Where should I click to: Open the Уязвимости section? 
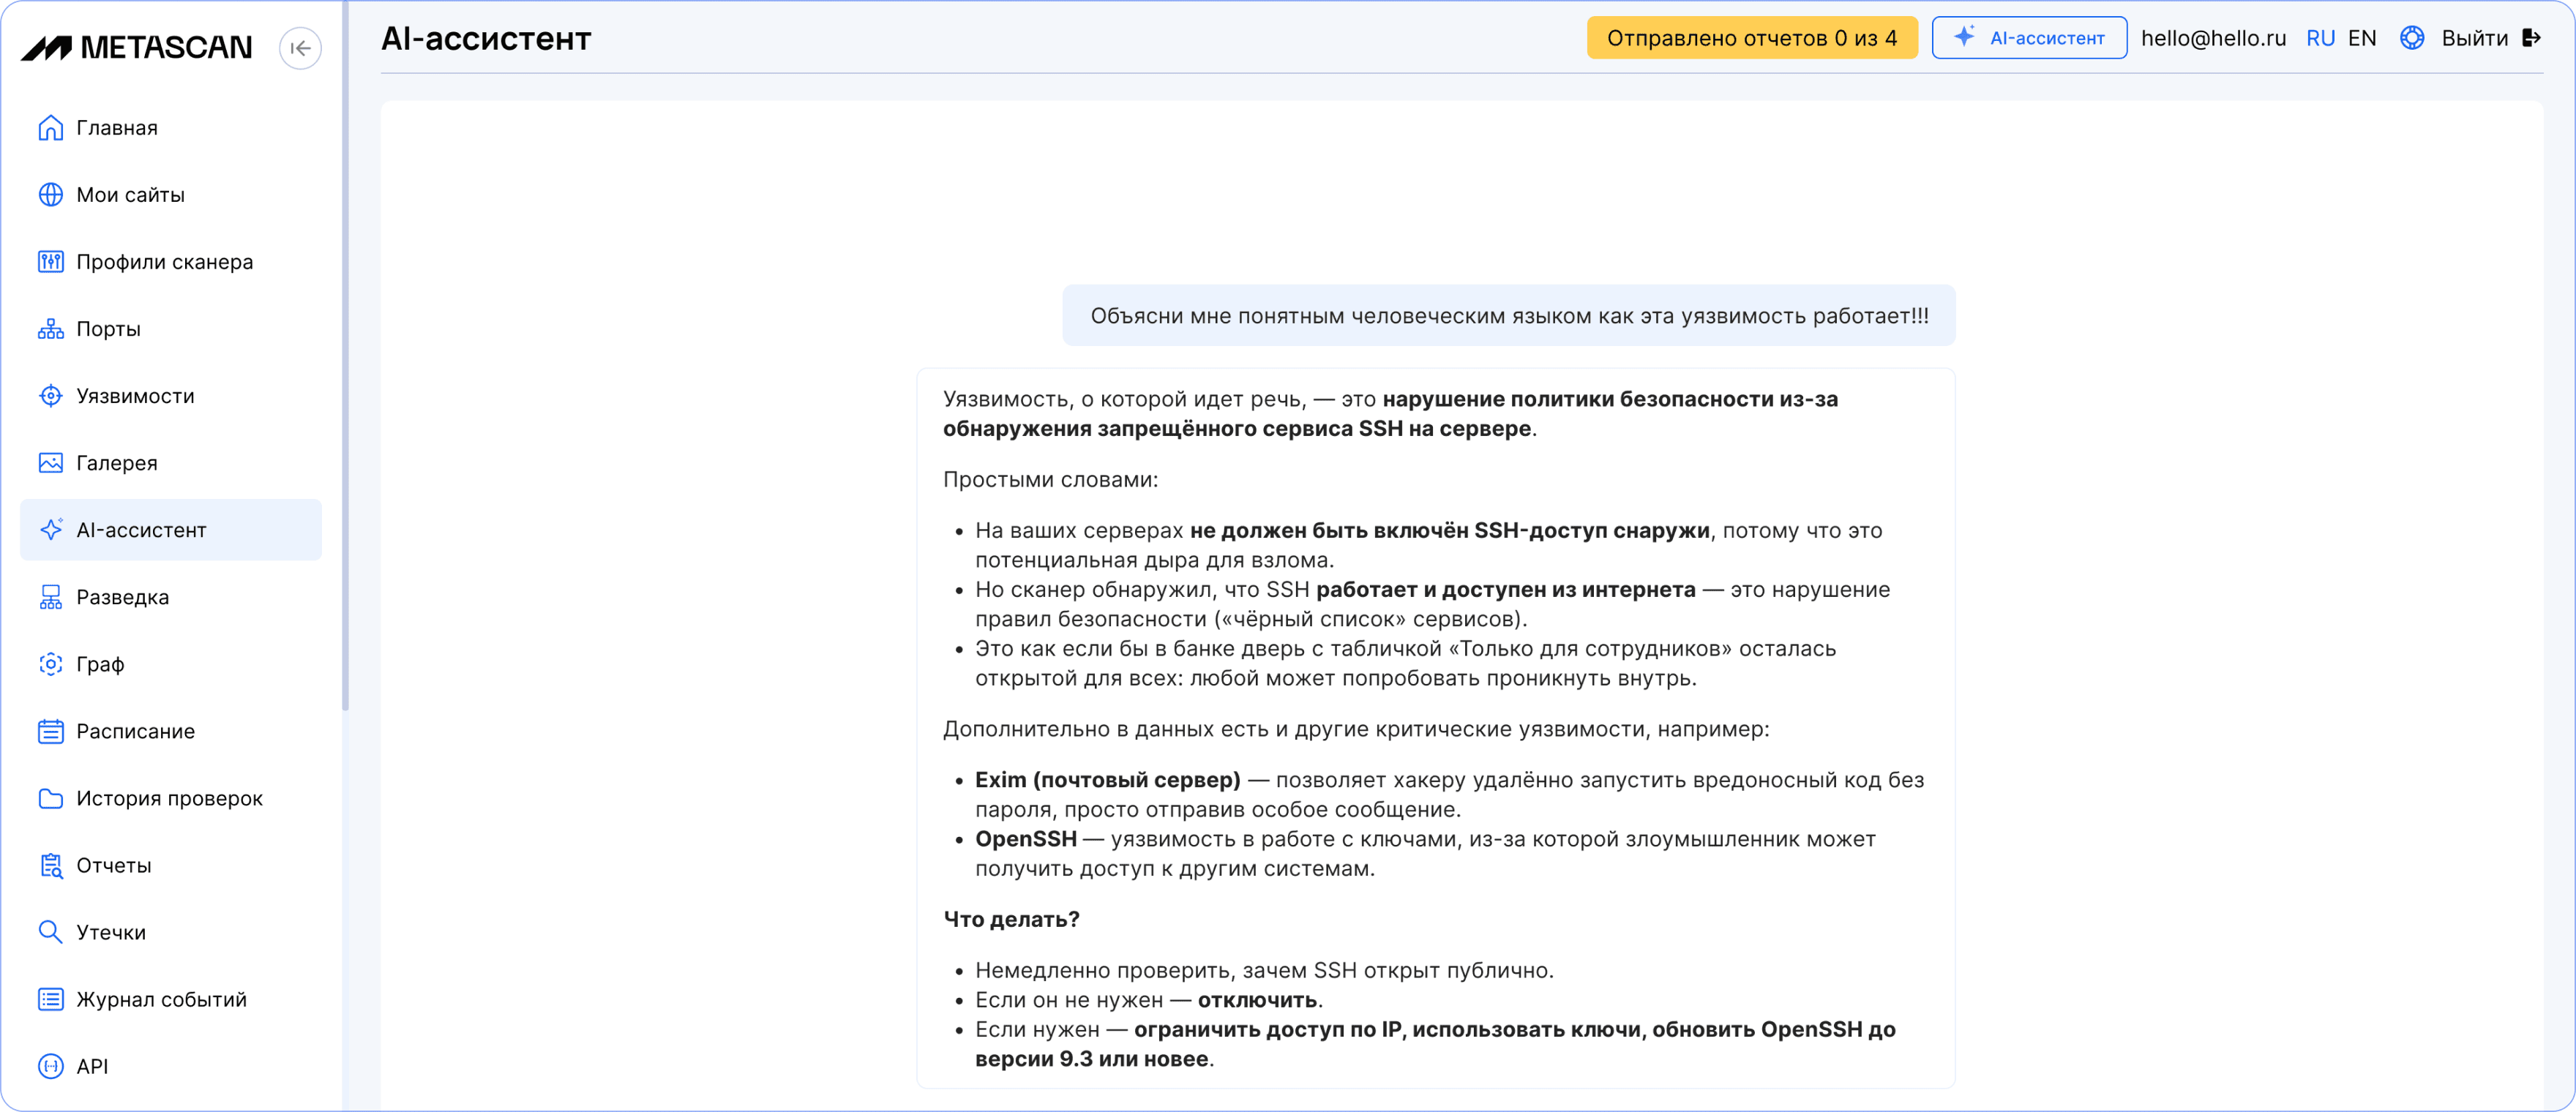(171, 396)
